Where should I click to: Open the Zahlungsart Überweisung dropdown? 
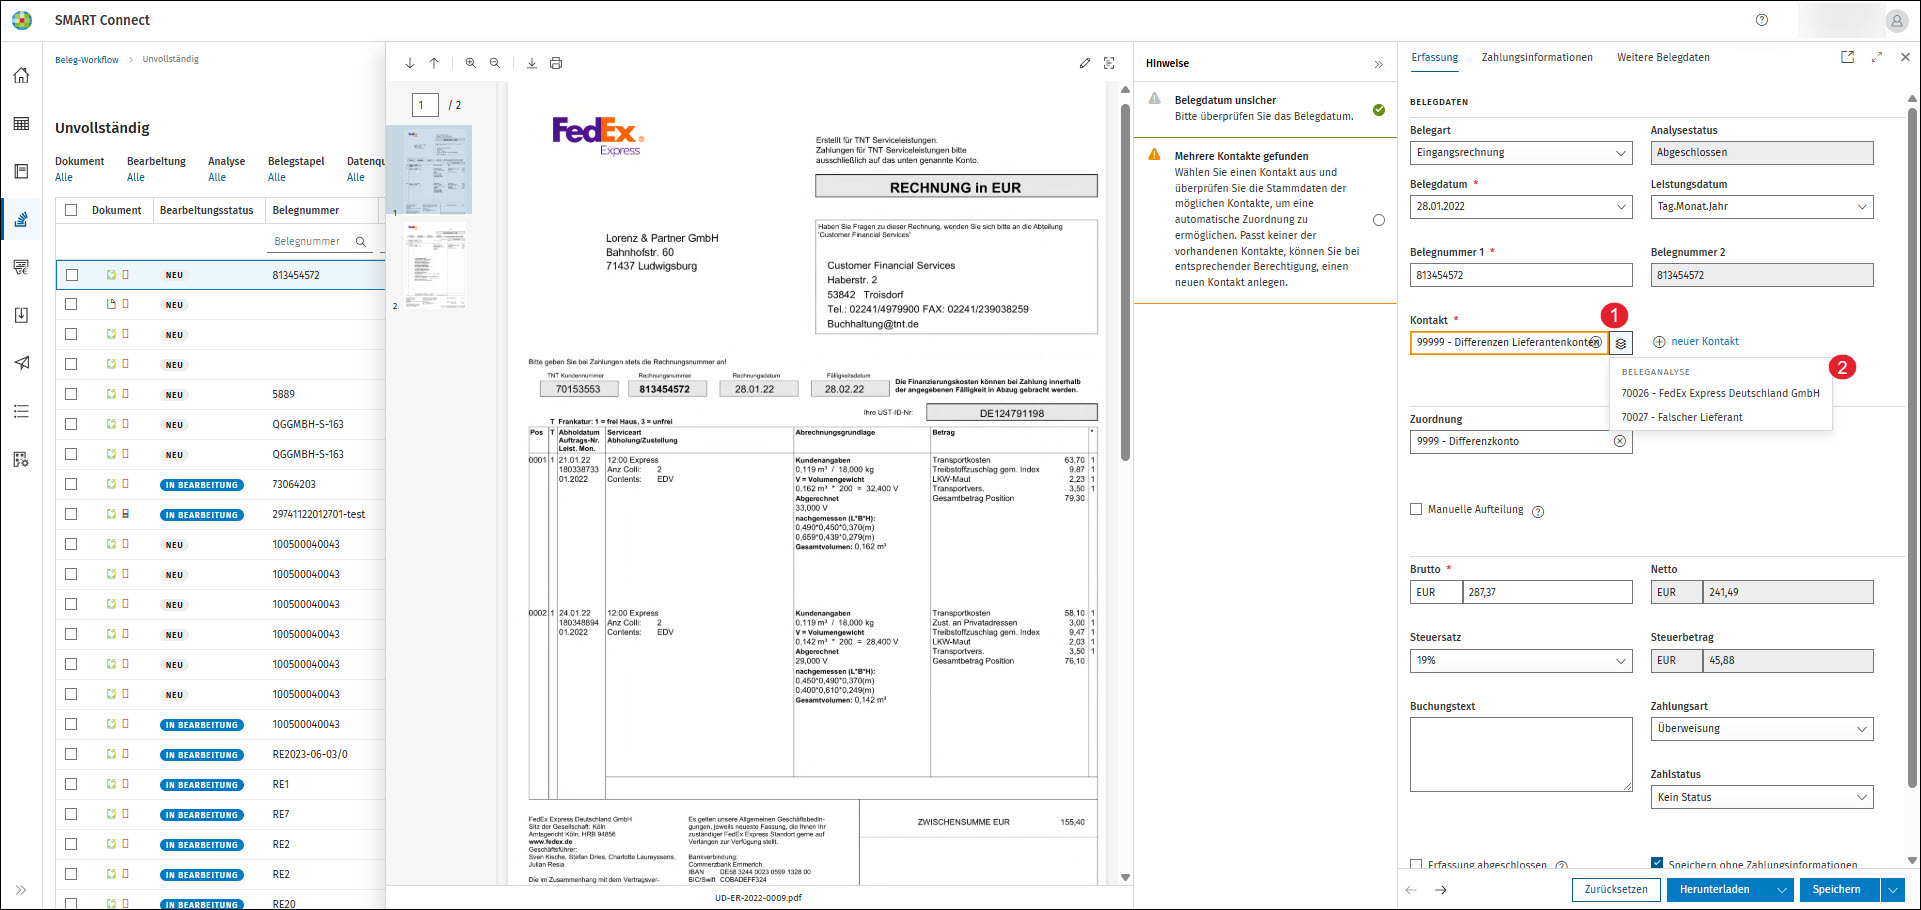(1762, 729)
